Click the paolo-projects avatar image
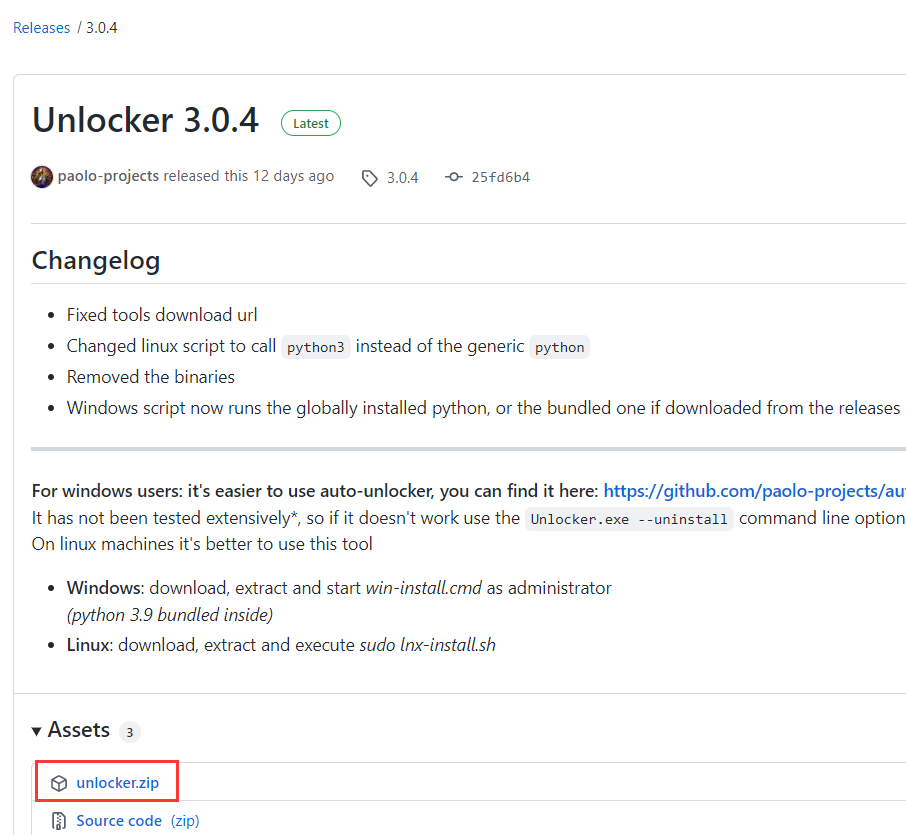The width and height of the screenshot is (906, 835). tap(42, 177)
